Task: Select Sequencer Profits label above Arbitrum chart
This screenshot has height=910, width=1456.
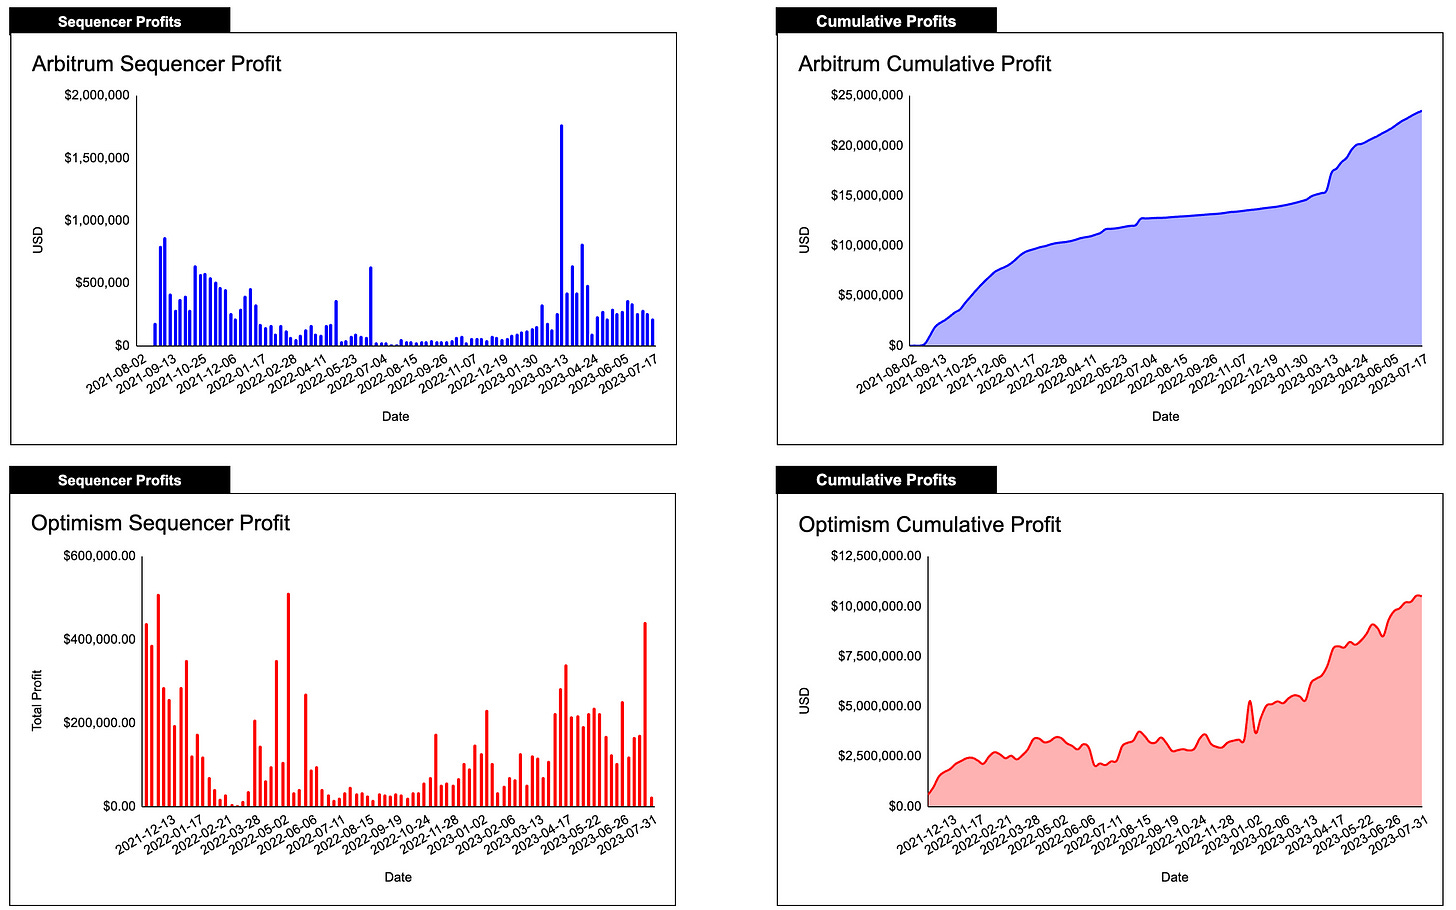Action: [x=120, y=21]
